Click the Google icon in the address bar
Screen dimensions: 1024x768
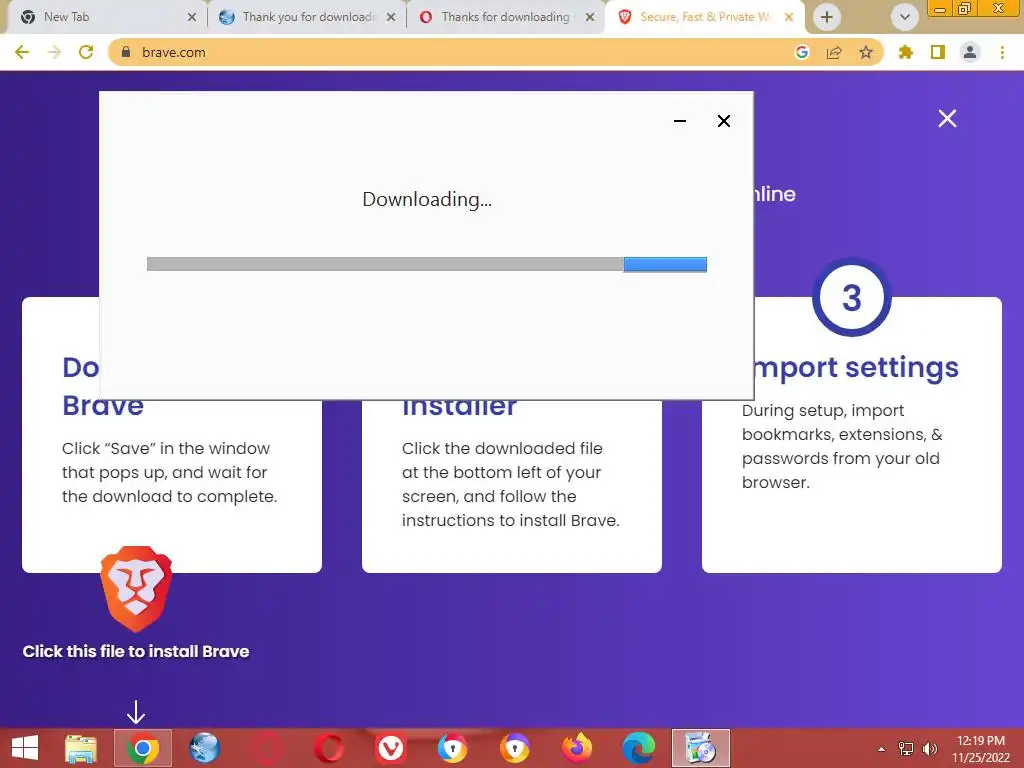coord(802,52)
